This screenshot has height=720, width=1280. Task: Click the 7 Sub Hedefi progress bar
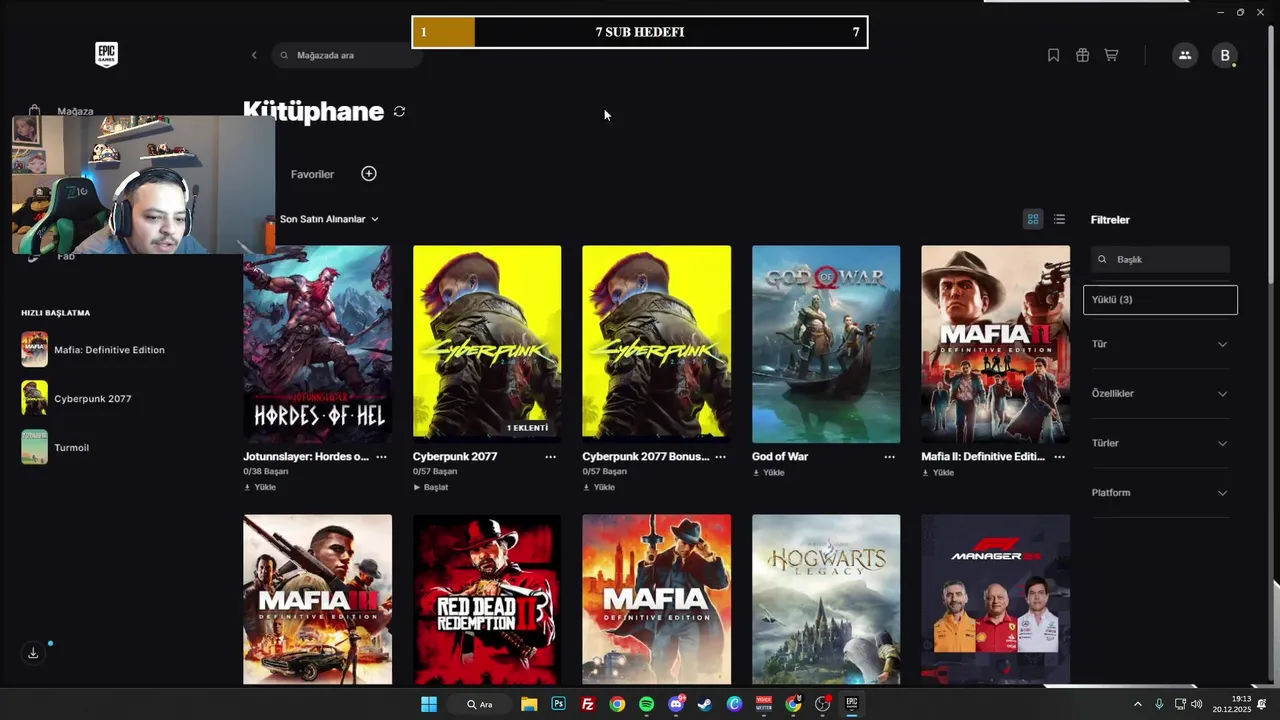pyautogui.click(x=640, y=32)
